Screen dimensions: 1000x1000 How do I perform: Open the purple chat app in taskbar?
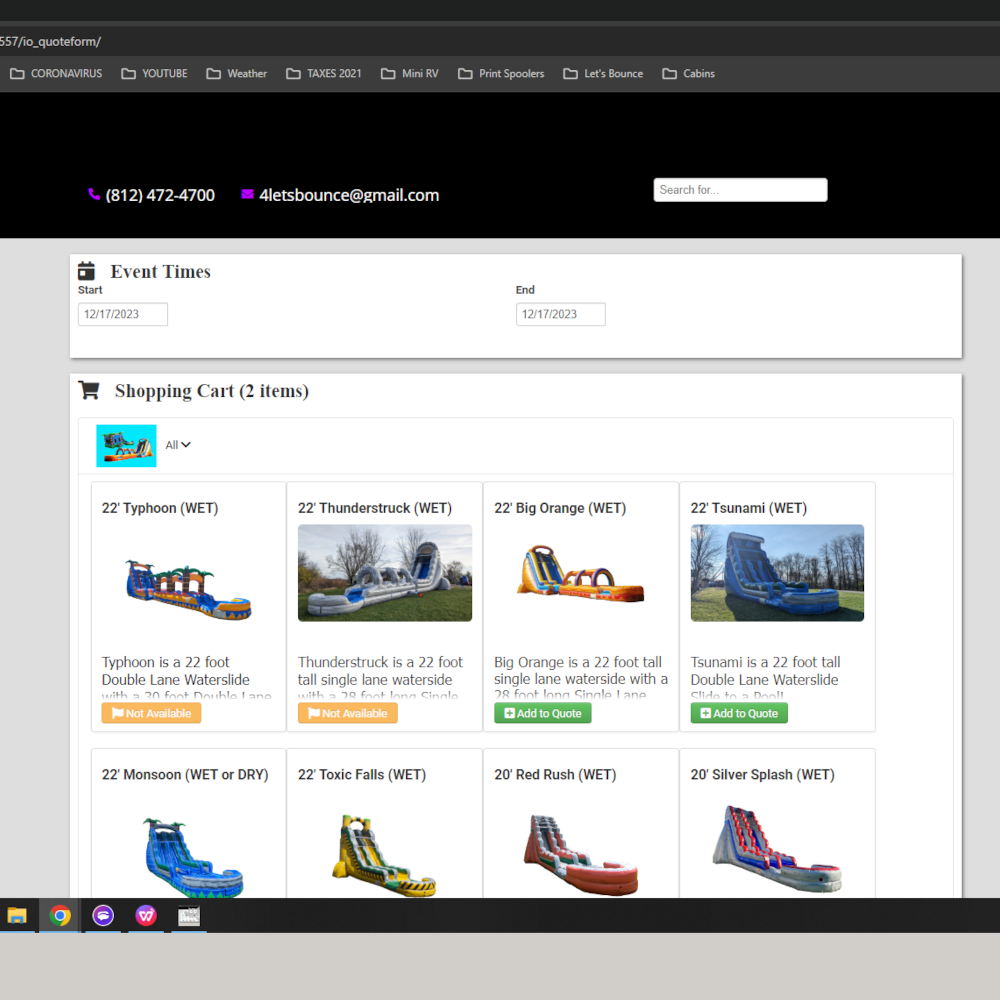coord(103,916)
